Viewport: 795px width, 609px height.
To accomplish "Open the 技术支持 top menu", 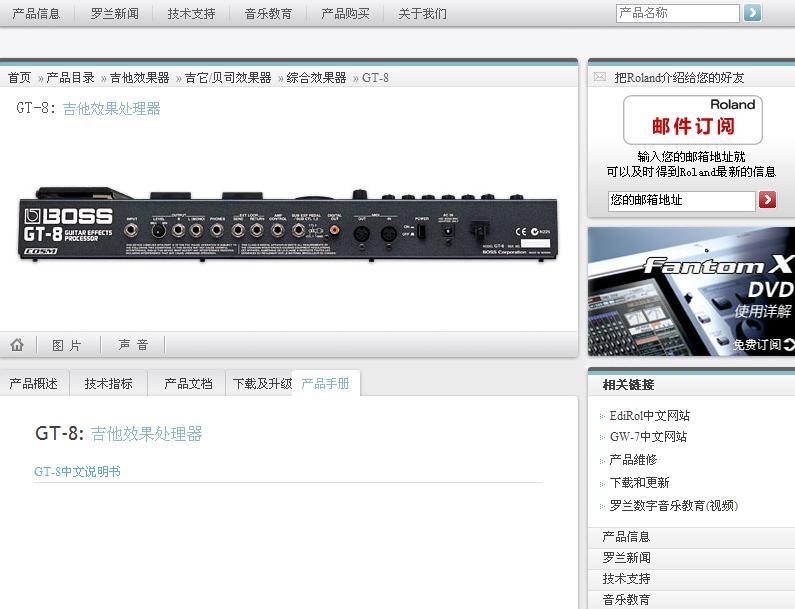I will [x=192, y=14].
